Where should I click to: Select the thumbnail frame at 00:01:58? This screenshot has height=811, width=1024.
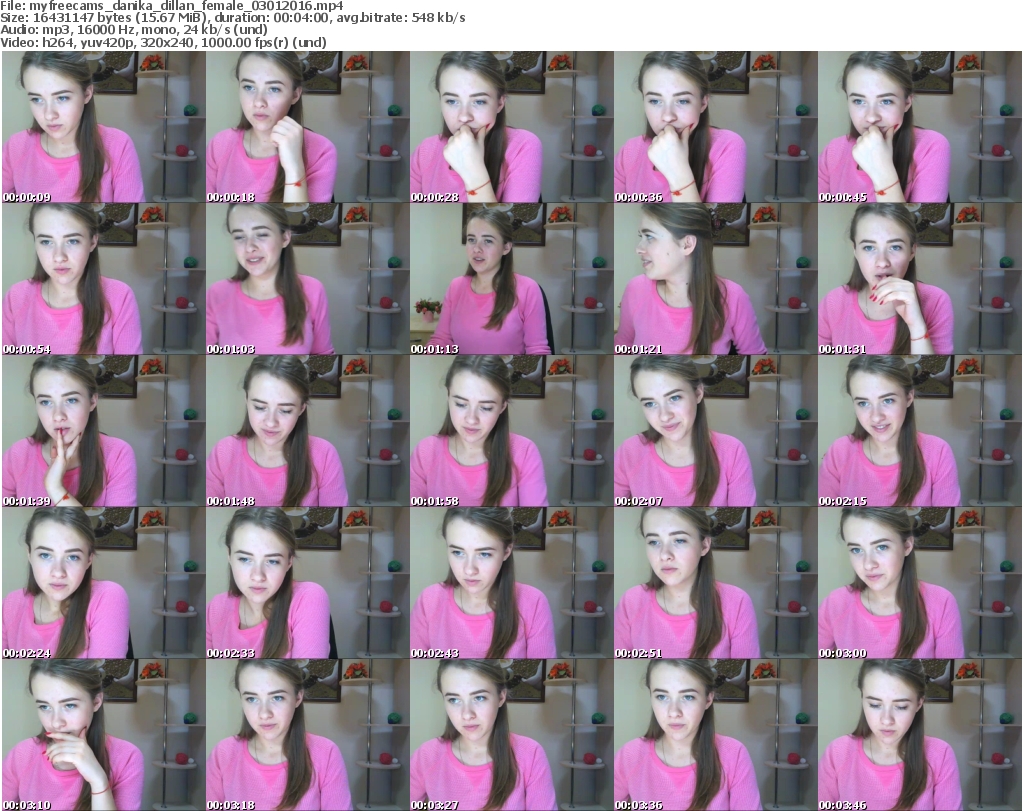(x=511, y=431)
